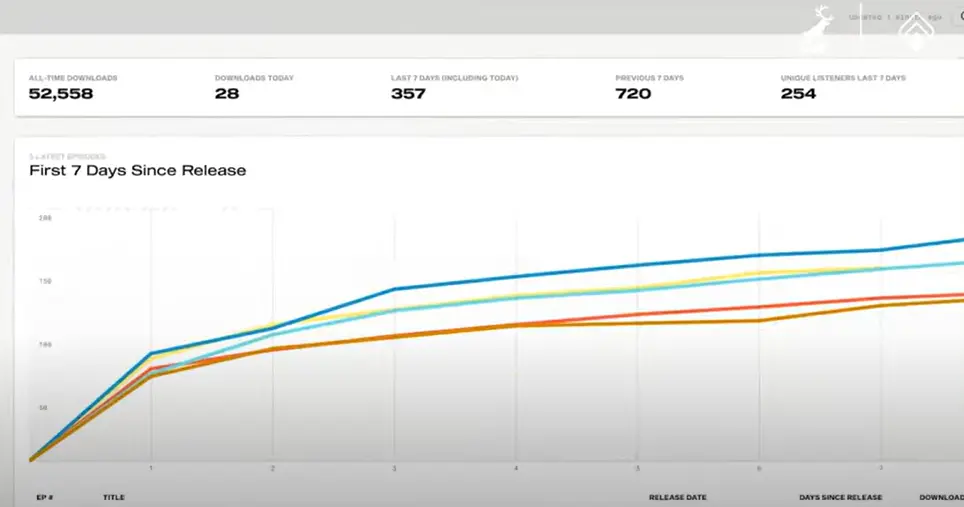Sort by Release Date column header
Image resolution: width=964 pixels, height=507 pixels.
point(677,497)
